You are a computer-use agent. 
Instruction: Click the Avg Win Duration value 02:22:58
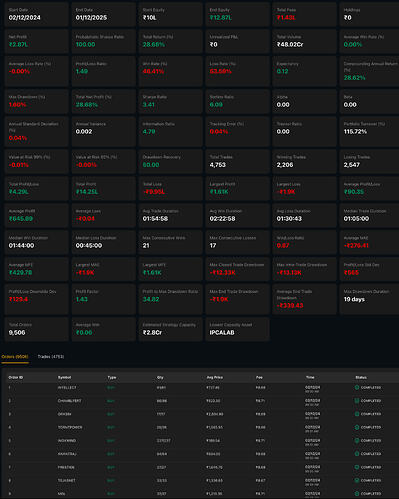(222, 219)
